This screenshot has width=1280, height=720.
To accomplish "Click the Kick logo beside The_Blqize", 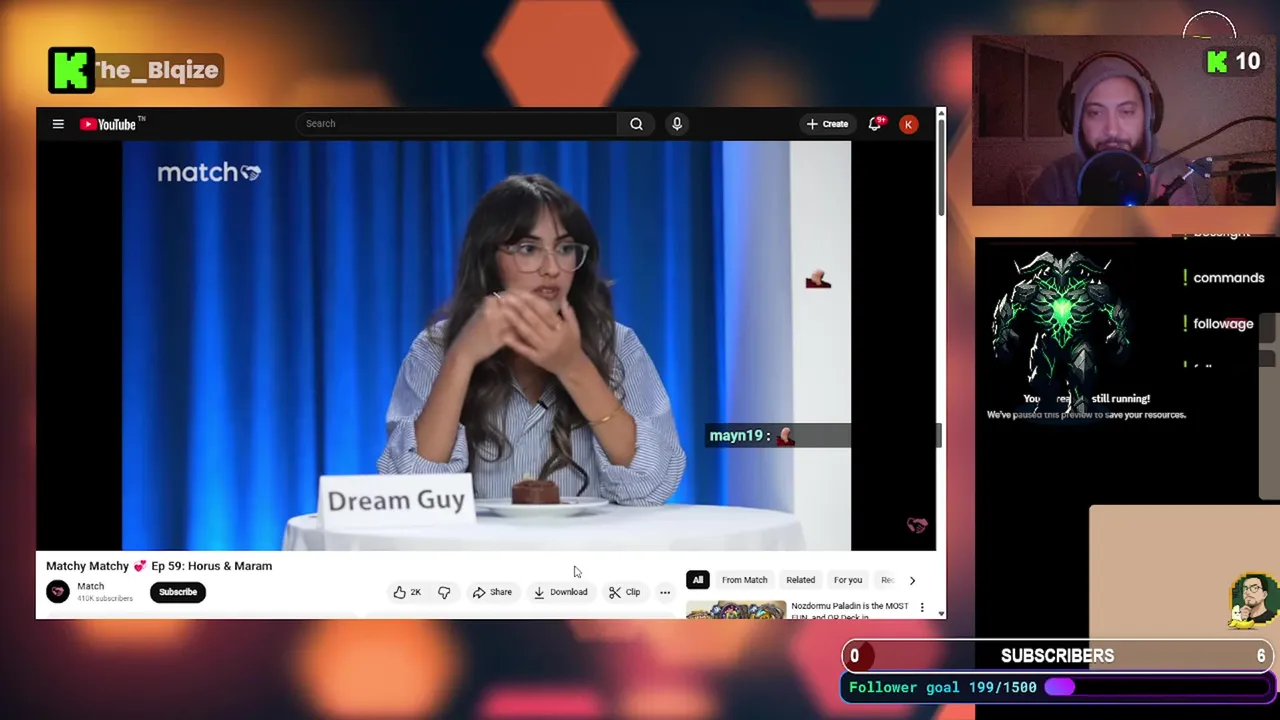I will tap(70, 70).
